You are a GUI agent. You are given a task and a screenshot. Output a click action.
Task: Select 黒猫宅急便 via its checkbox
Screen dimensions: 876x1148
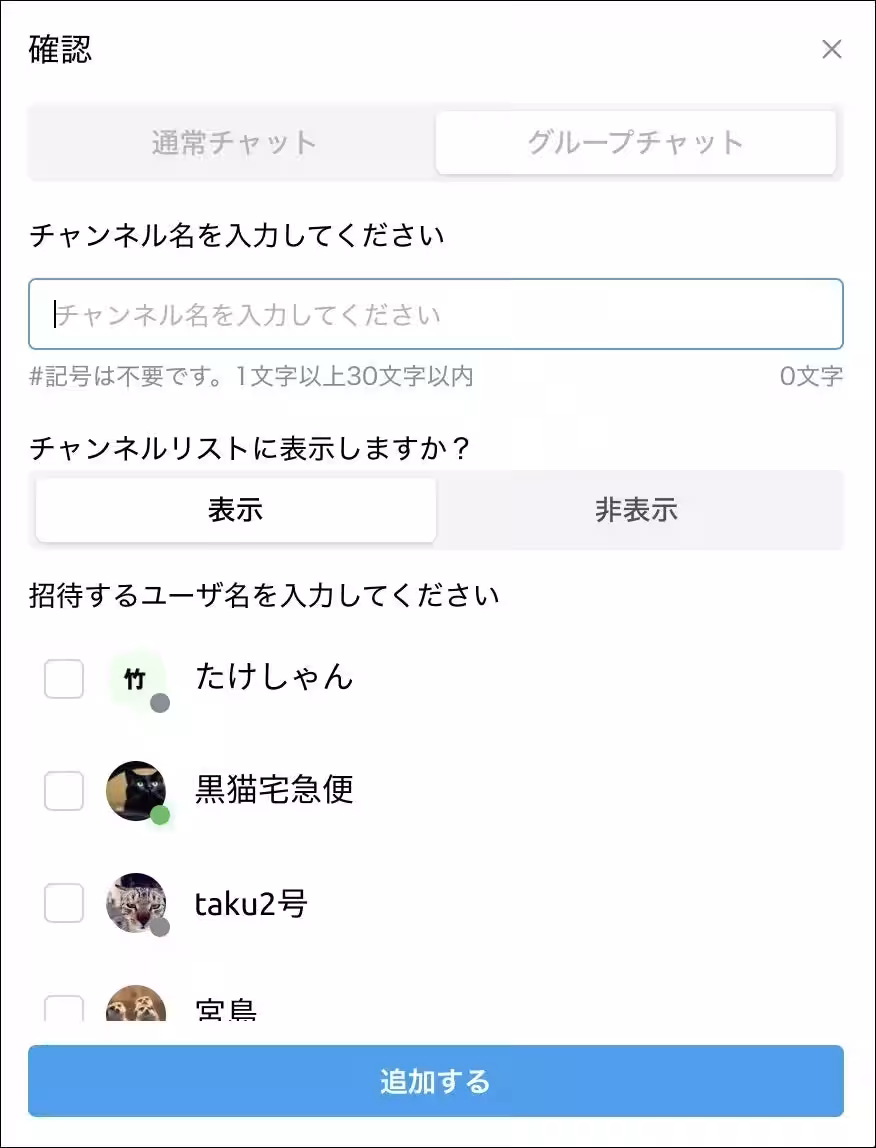click(x=63, y=792)
